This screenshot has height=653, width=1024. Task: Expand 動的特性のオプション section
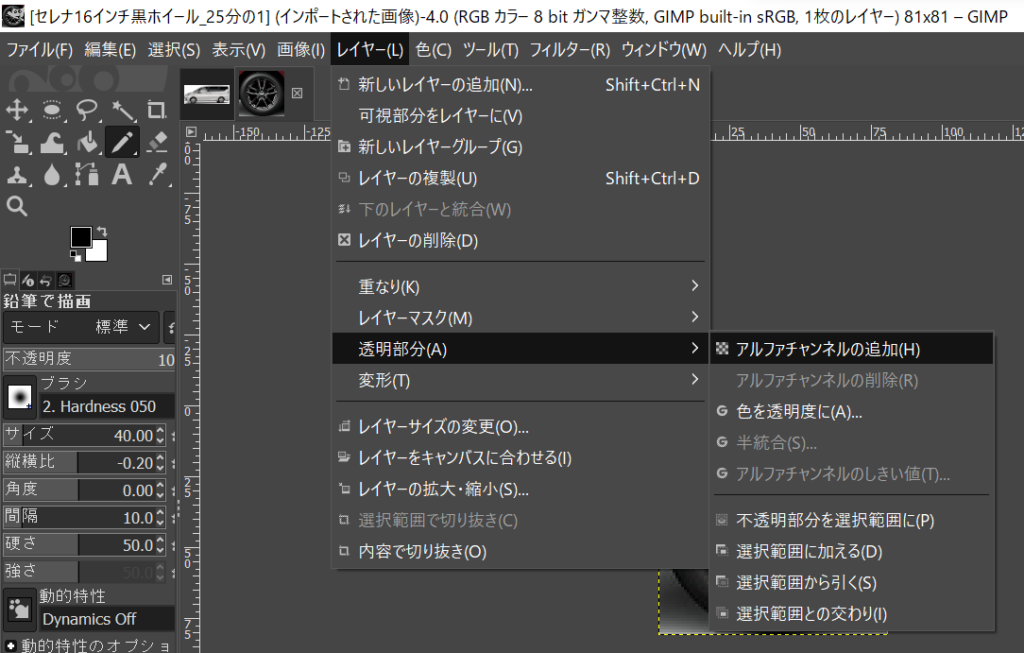tap(90, 645)
